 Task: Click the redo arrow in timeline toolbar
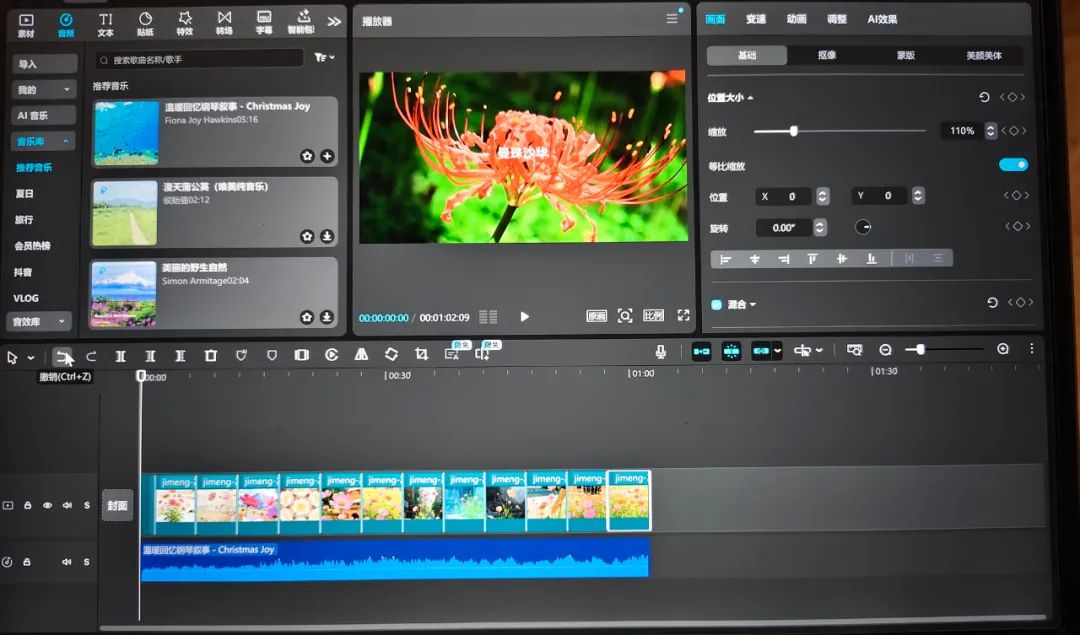pyautogui.click(x=91, y=355)
